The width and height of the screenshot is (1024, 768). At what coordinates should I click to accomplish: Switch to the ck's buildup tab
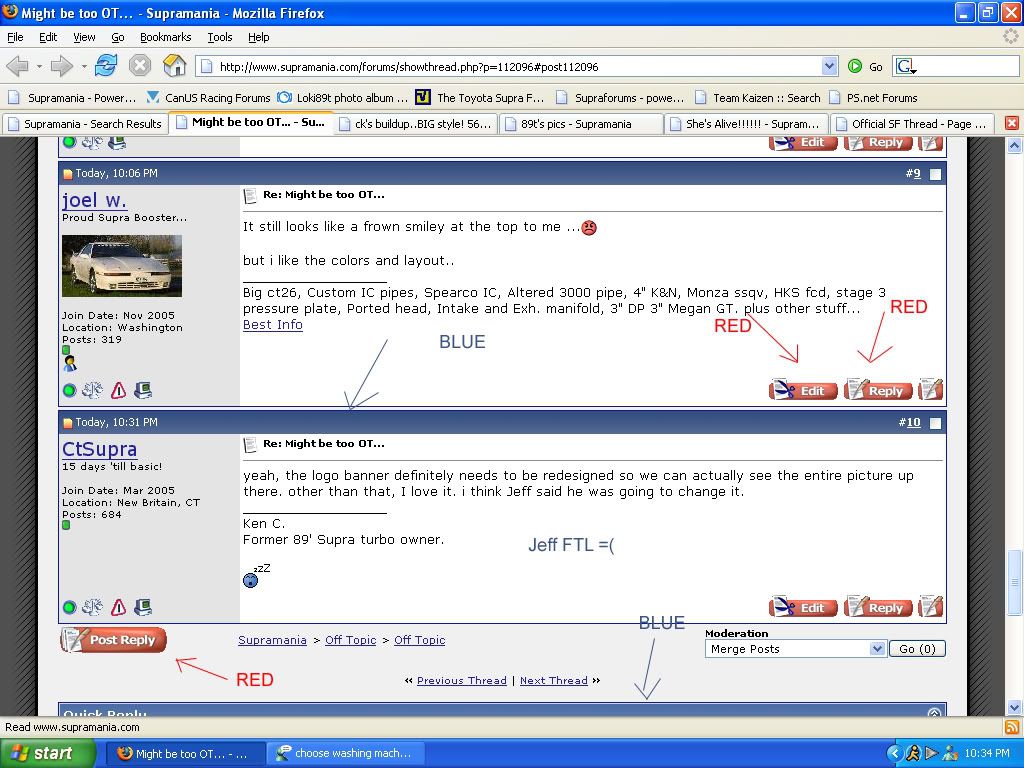pyautogui.click(x=416, y=123)
